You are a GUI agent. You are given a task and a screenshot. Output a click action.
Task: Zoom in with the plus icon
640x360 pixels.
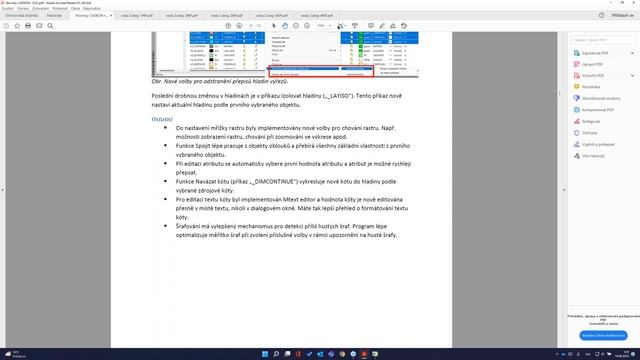tap(307, 26)
